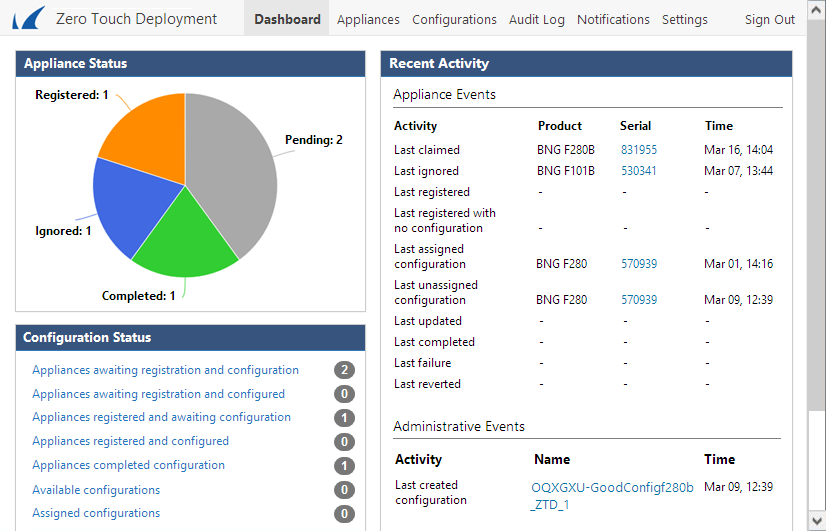This screenshot has width=826, height=531.
Task: Open the Available configurations link
Action: 96,490
